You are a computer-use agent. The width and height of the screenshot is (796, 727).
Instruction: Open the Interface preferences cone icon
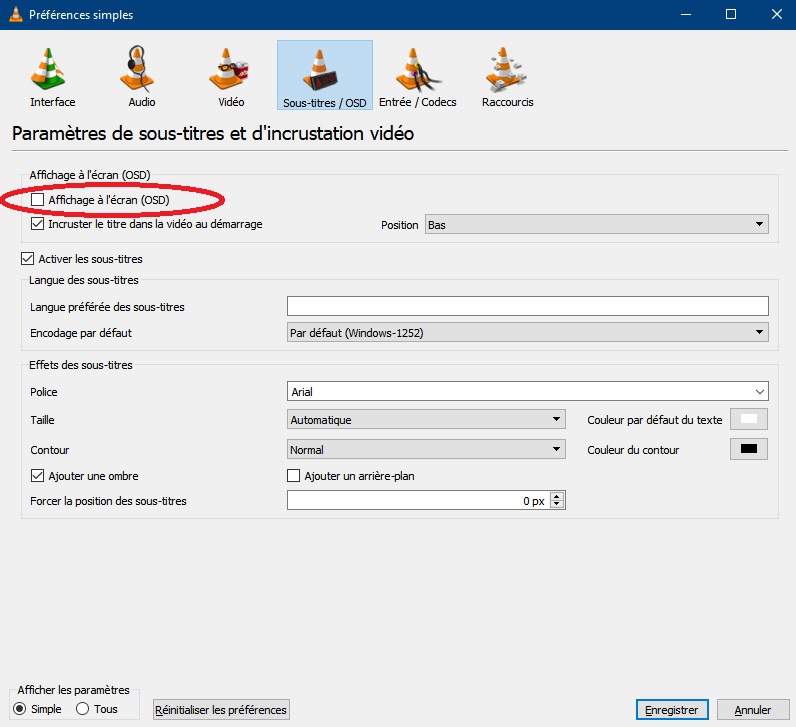[48, 69]
